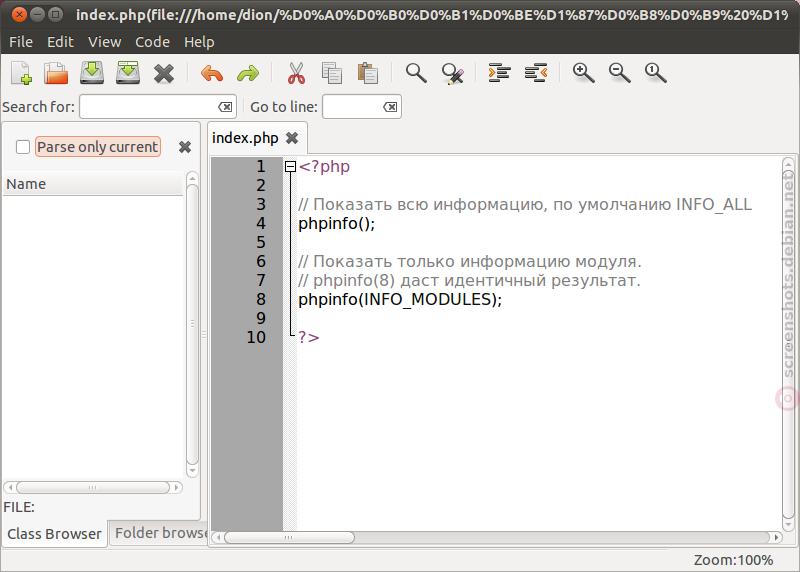Click the editor vertical scrollbar
Screen dimensions: 800x572
788,344
